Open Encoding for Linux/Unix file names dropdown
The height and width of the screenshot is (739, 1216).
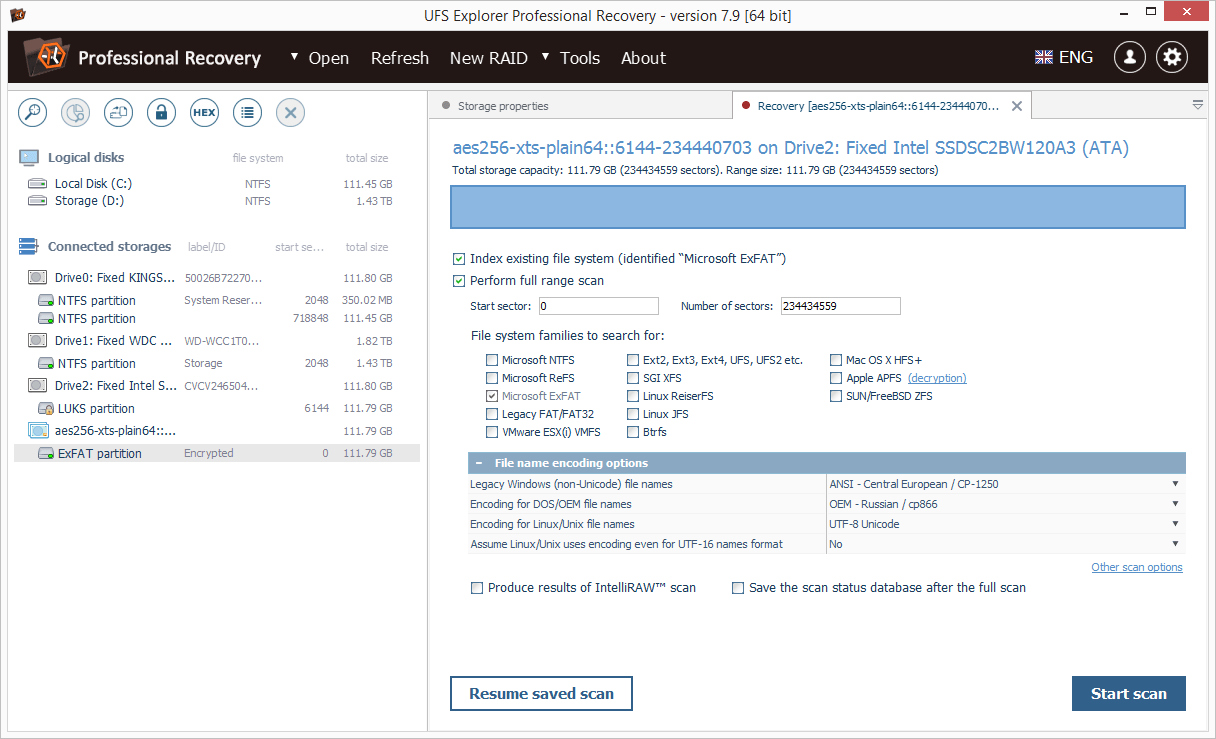pyautogui.click(x=1005, y=524)
